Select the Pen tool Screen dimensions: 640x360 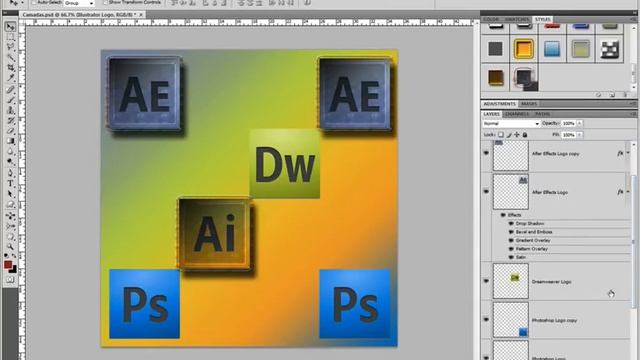(11, 173)
